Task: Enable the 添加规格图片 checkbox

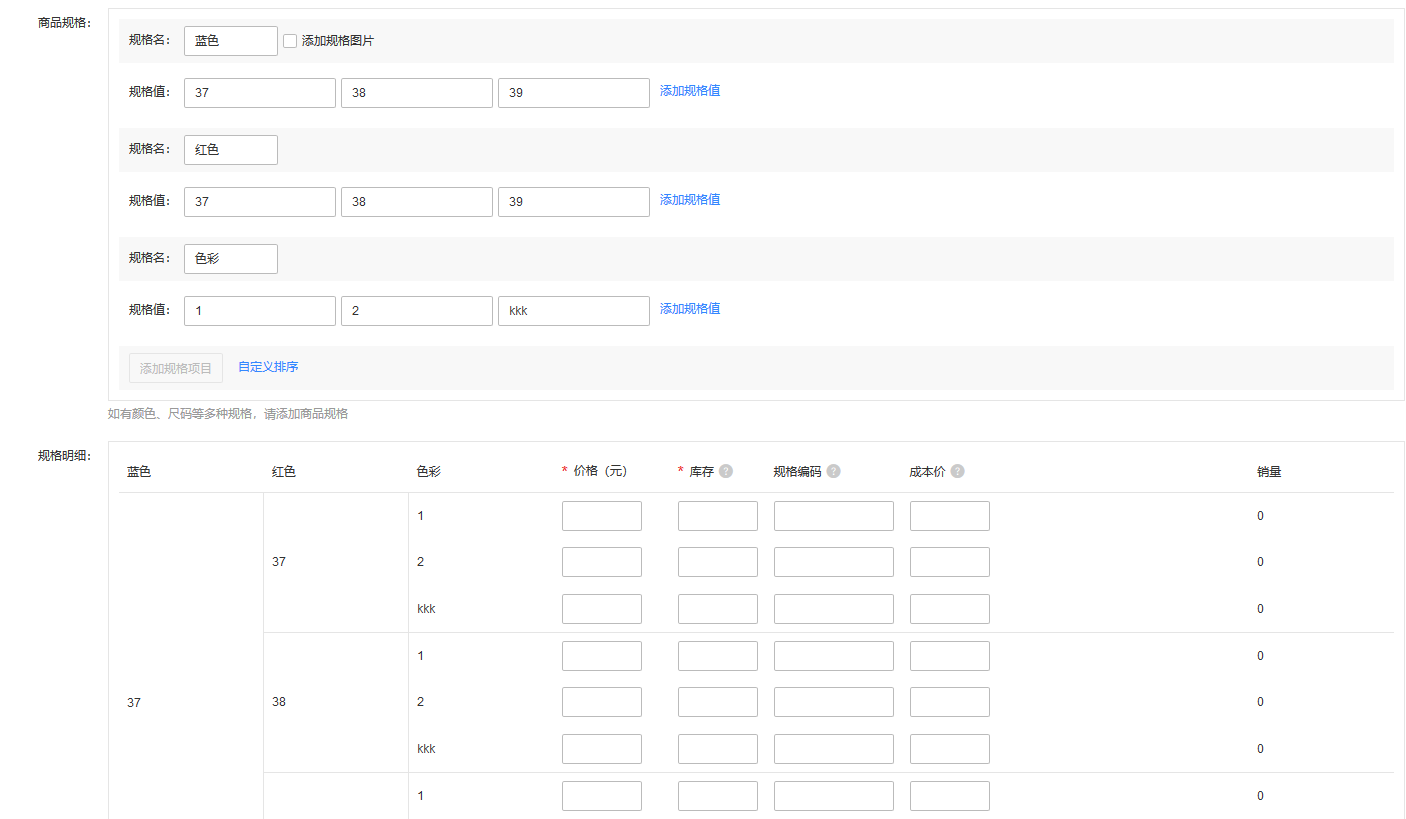Action: [290, 41]
